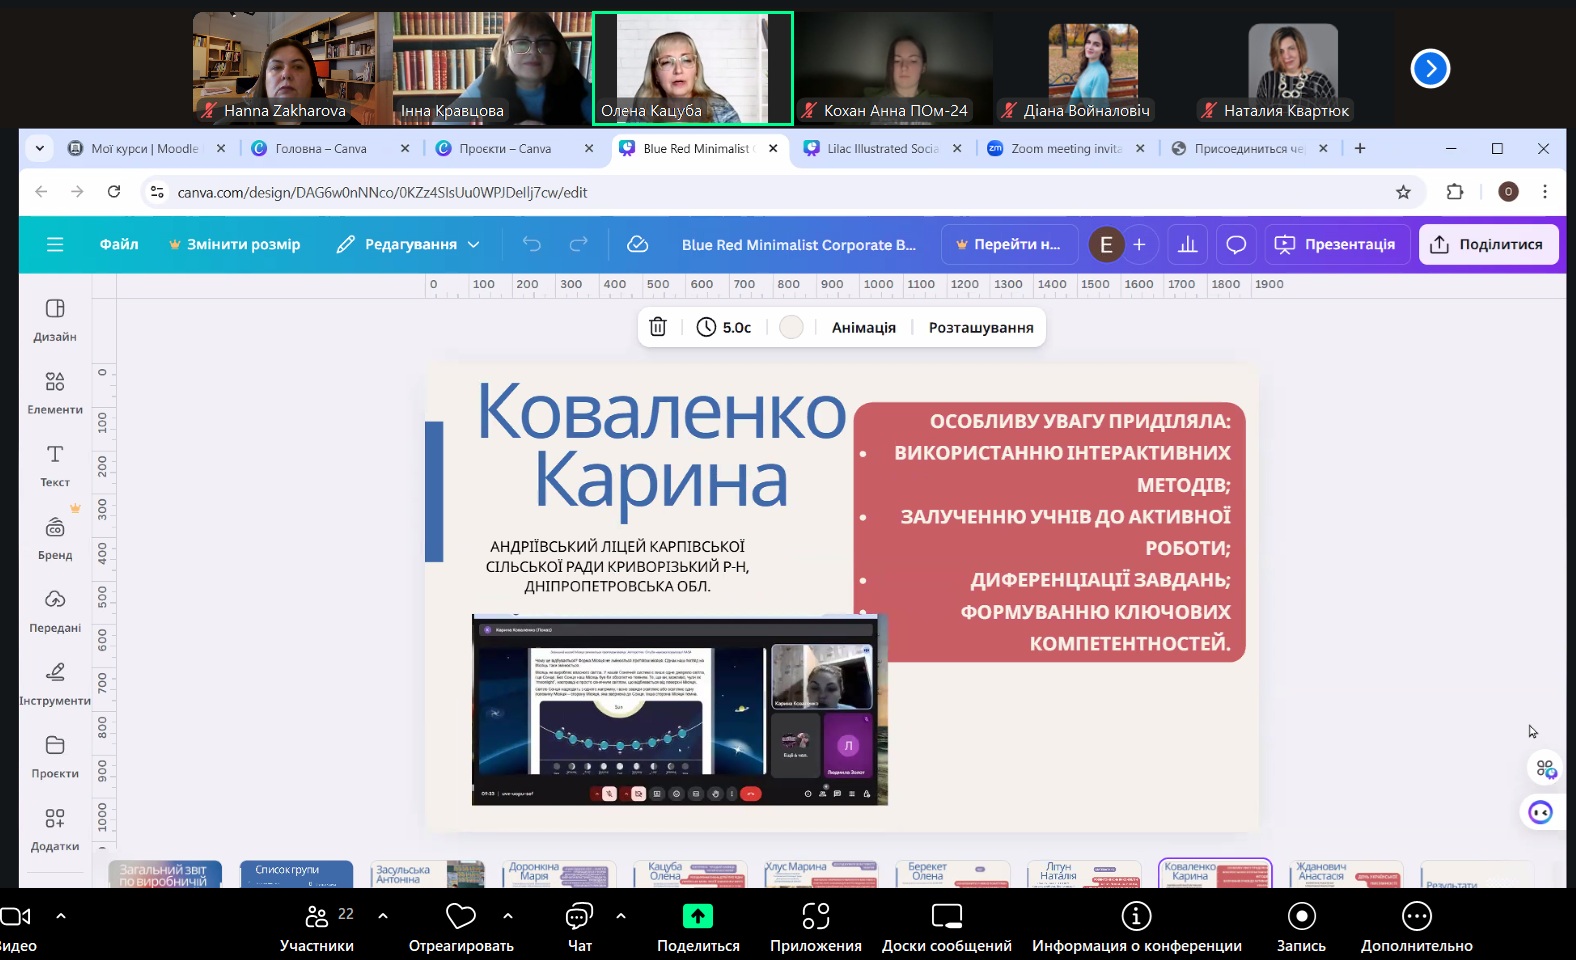The width and height of the screenshot is (1576, 960).
Task: Open Canva hamburger main menu
Action: coord(55,245)
